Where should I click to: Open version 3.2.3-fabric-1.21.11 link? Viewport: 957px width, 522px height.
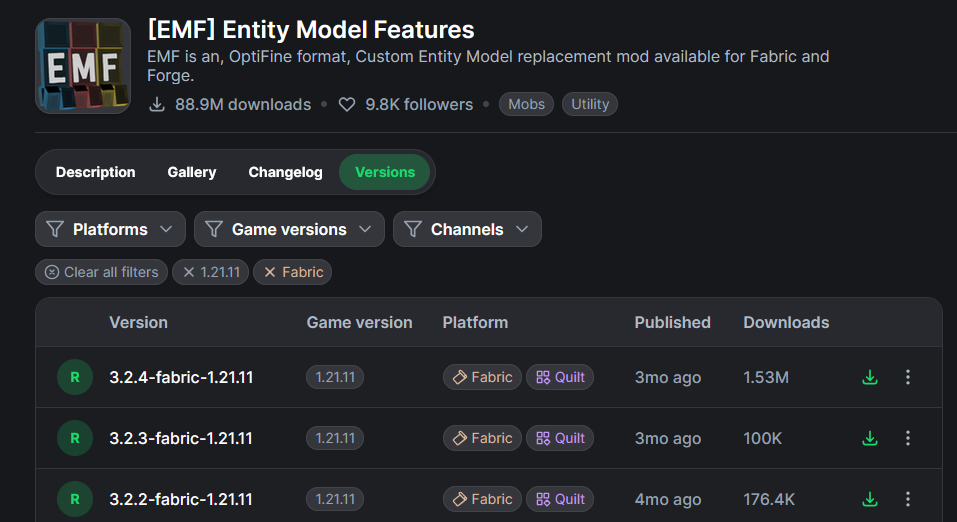click(x=181, y=438)
